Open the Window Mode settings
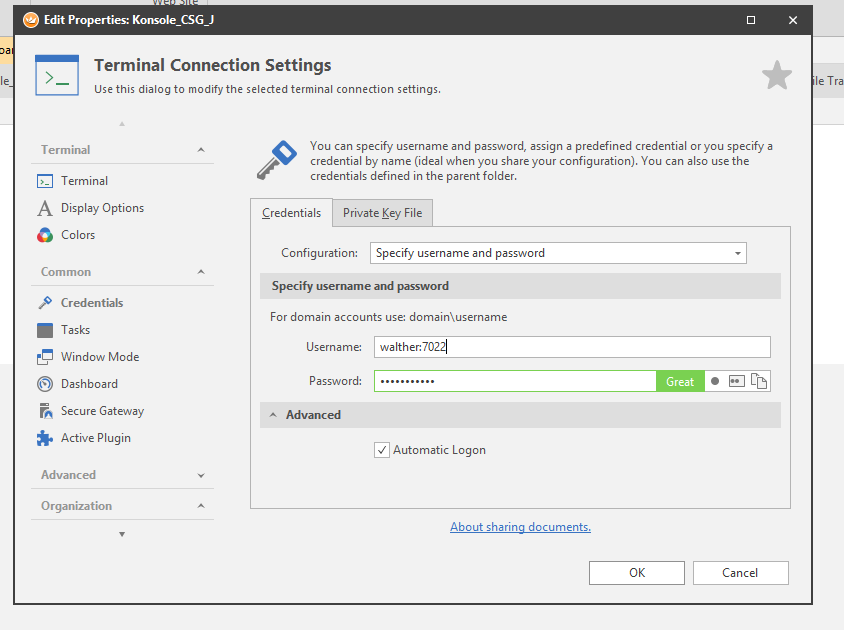 [x=99, y=357]
